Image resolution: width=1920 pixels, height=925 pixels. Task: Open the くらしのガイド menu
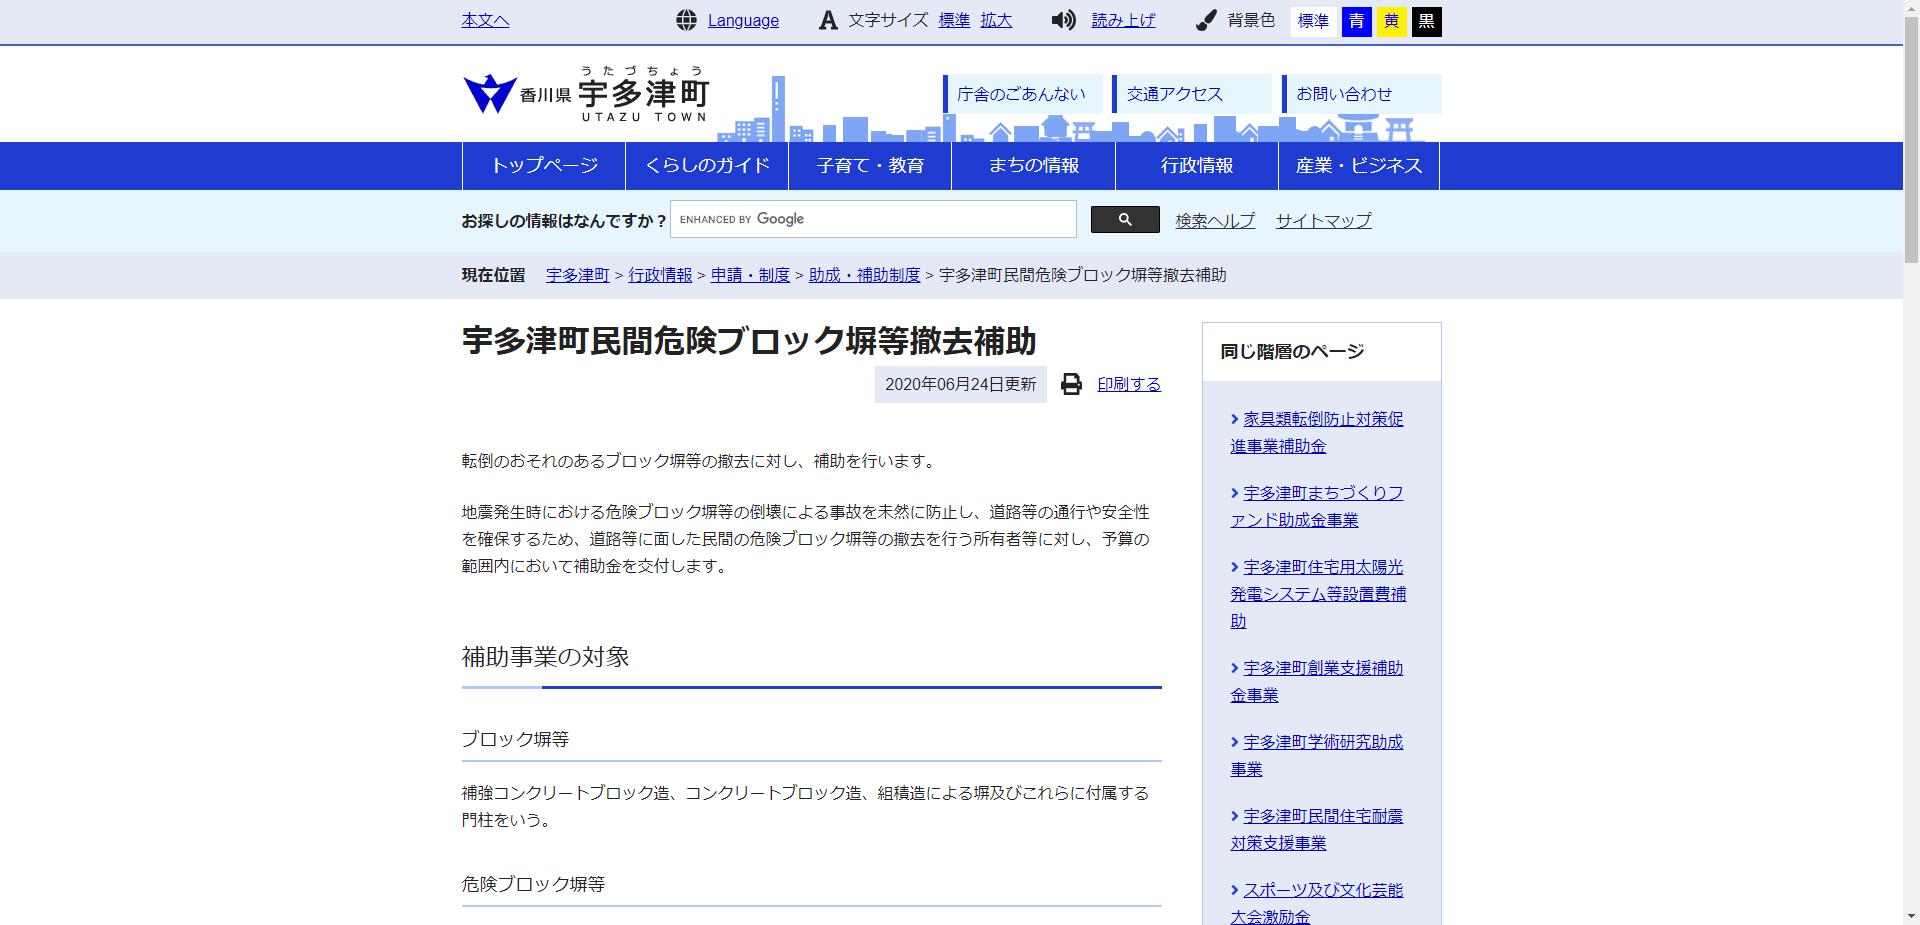click(707, 165)
